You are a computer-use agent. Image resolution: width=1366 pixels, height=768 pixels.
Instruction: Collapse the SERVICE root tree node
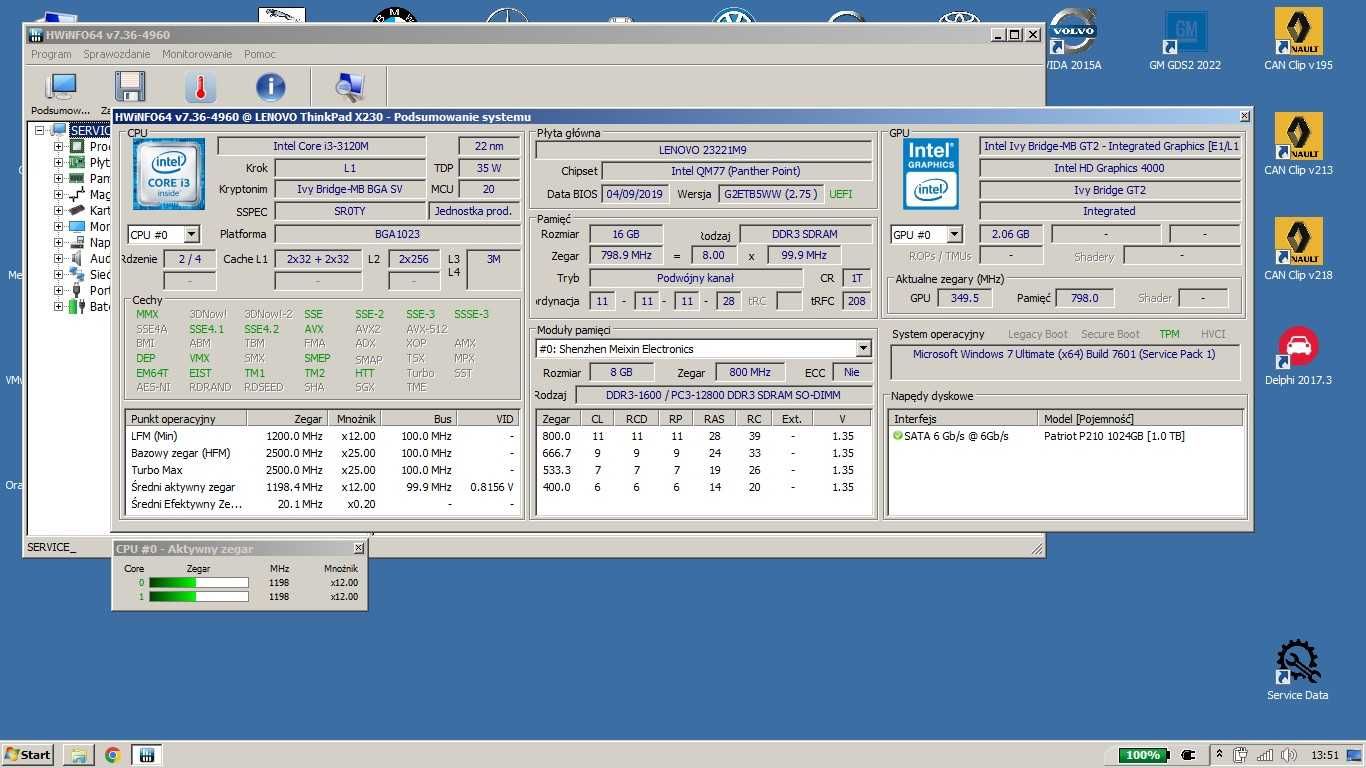coord(40,130)
